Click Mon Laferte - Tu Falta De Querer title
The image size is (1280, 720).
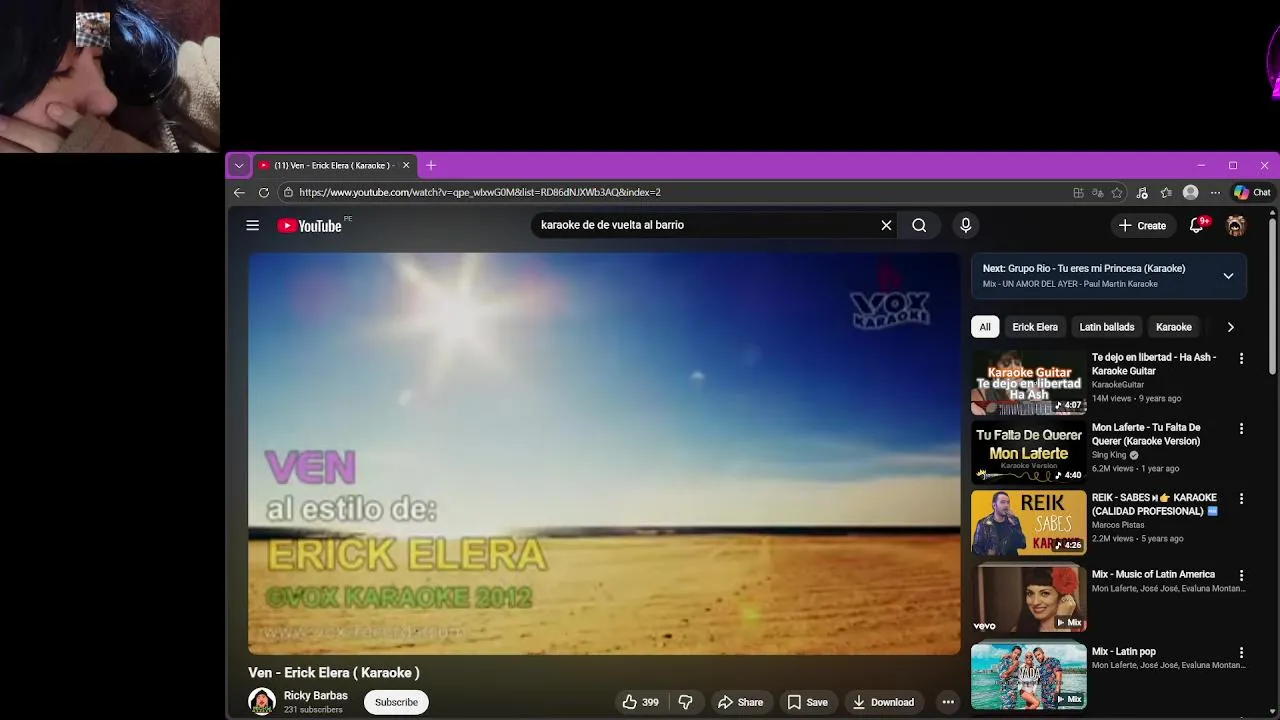pos(1146,434)
